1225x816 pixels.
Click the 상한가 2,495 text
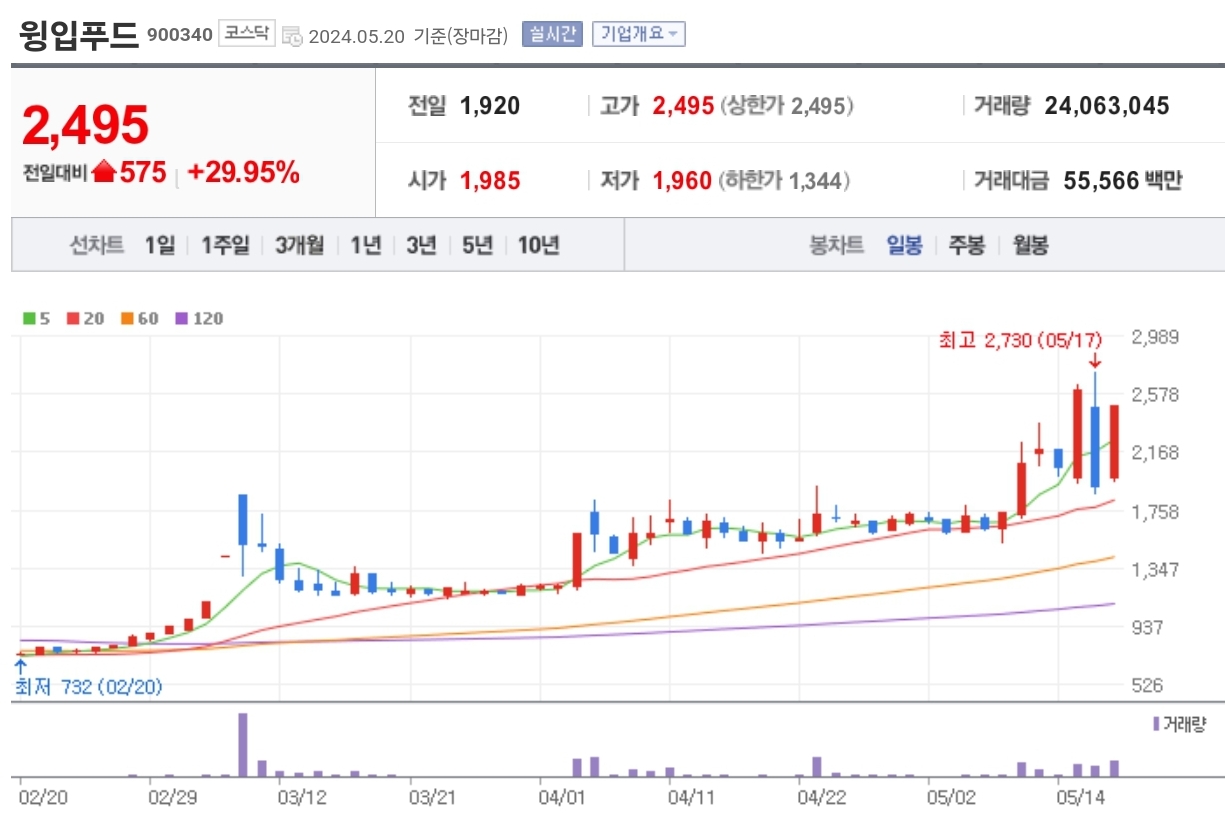(x=786, y=106)
